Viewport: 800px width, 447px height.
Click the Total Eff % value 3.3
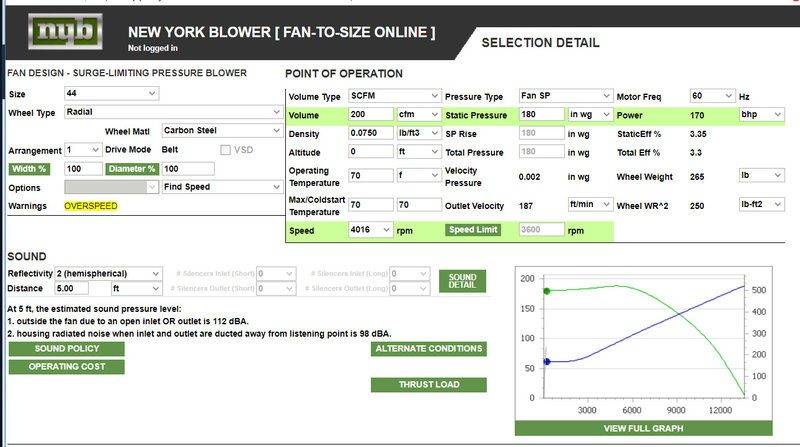(x=695, y=153)
